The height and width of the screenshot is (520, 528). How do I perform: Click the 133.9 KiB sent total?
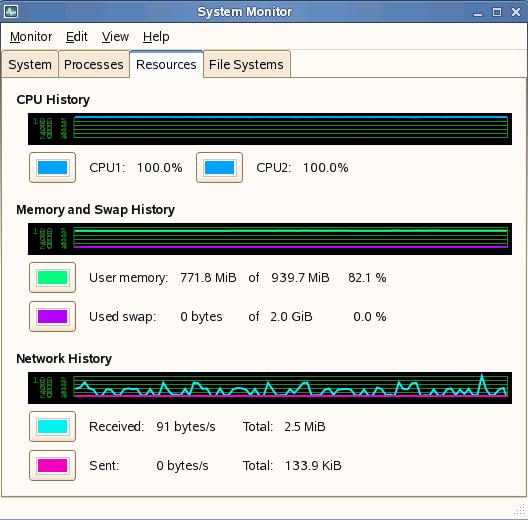(313, 465)
